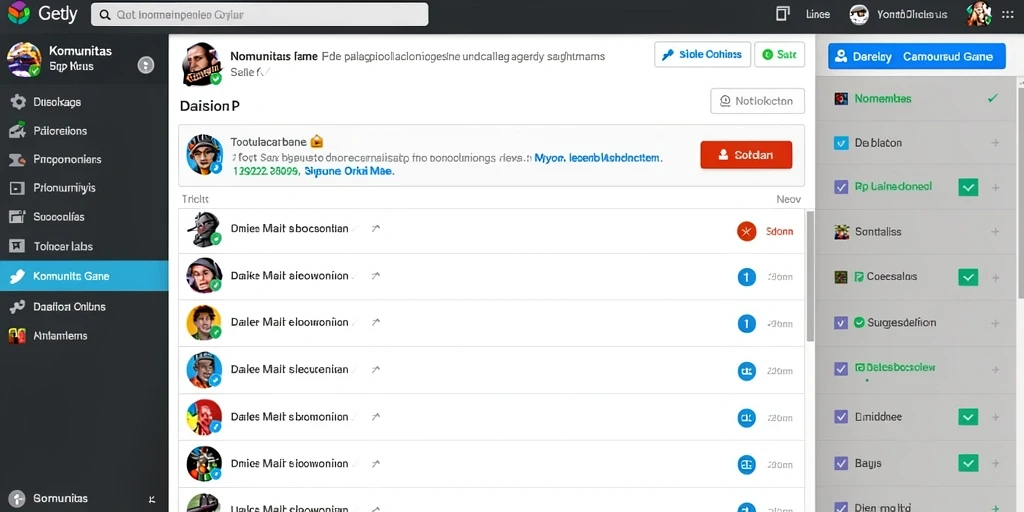Collapse the sidebar using bottom Somunitas arrow

(152, 499)
